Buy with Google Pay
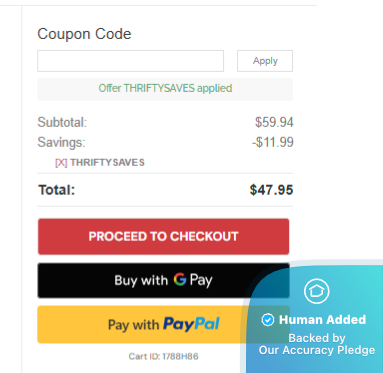Viewport: 383px width, 373px height. (163, 280)
